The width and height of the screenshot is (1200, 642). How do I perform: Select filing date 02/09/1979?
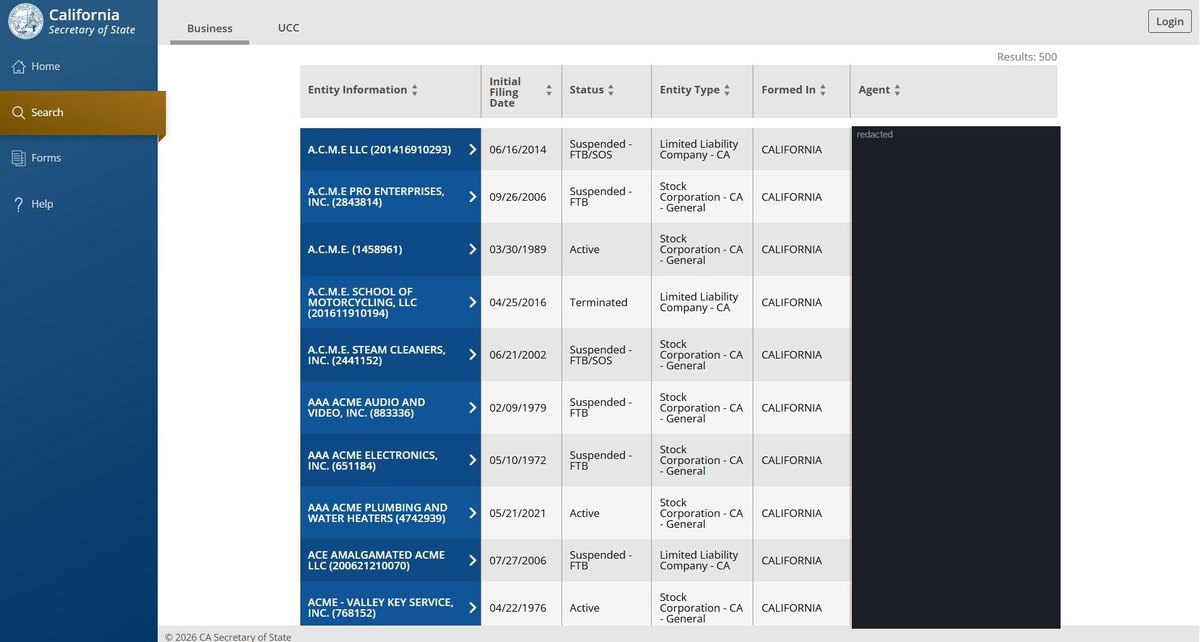[518, 408]
